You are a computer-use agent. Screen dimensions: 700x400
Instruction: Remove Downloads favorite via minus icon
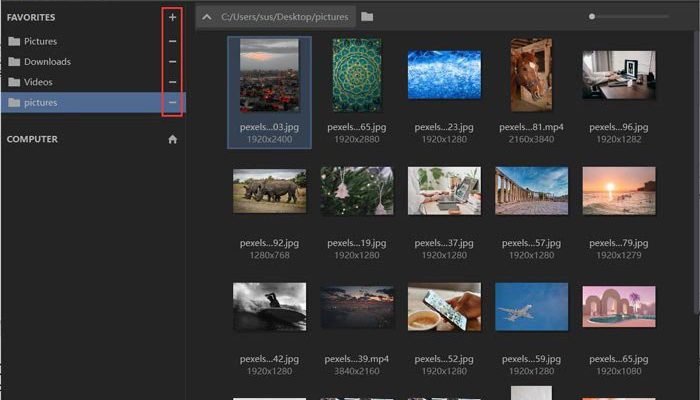(172, 62)
